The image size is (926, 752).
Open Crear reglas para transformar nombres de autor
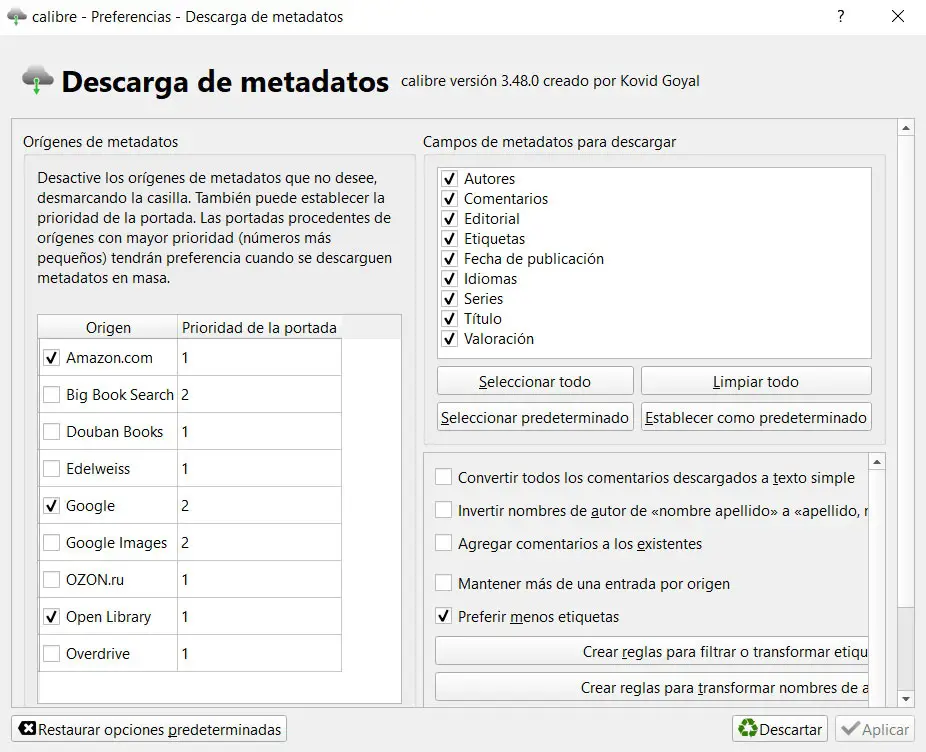point(652,687)
